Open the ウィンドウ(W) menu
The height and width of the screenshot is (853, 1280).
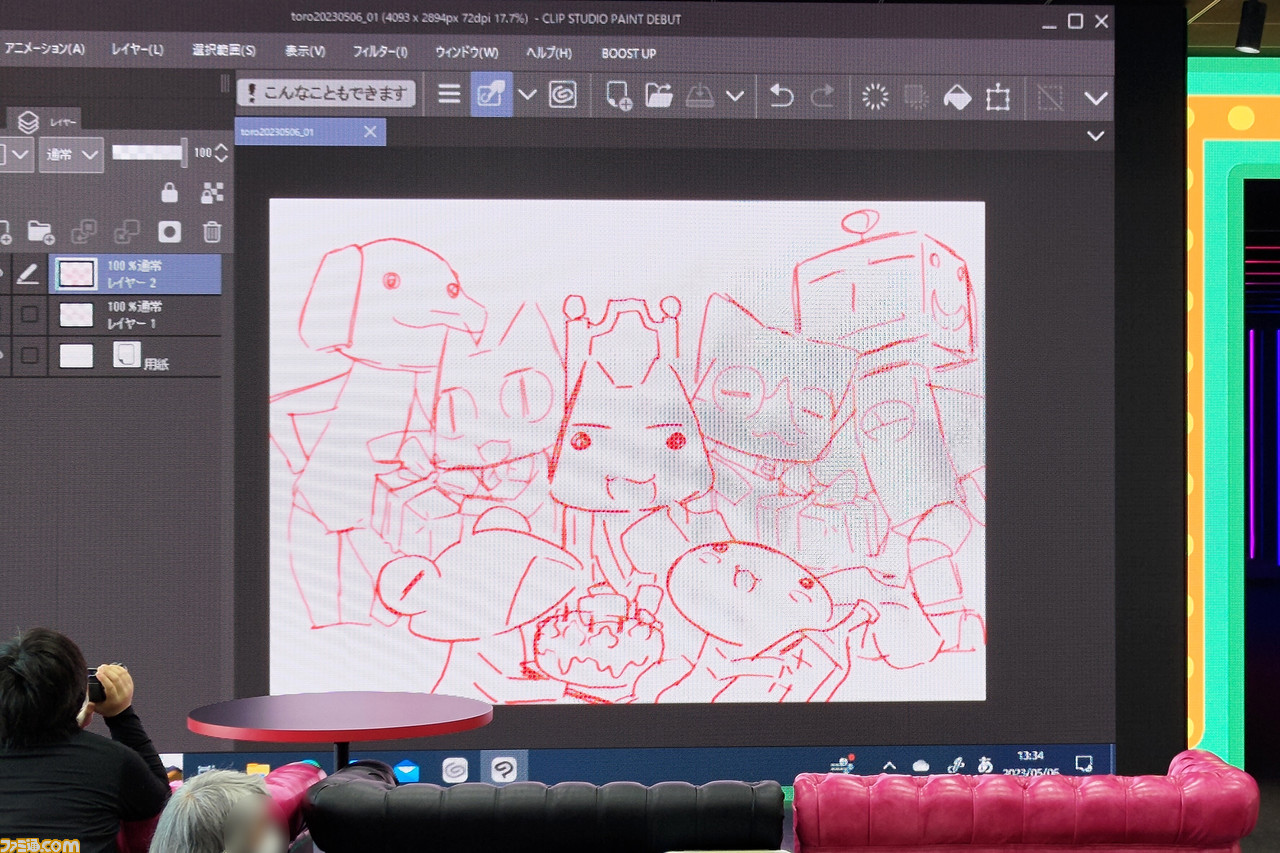point(467,52)
